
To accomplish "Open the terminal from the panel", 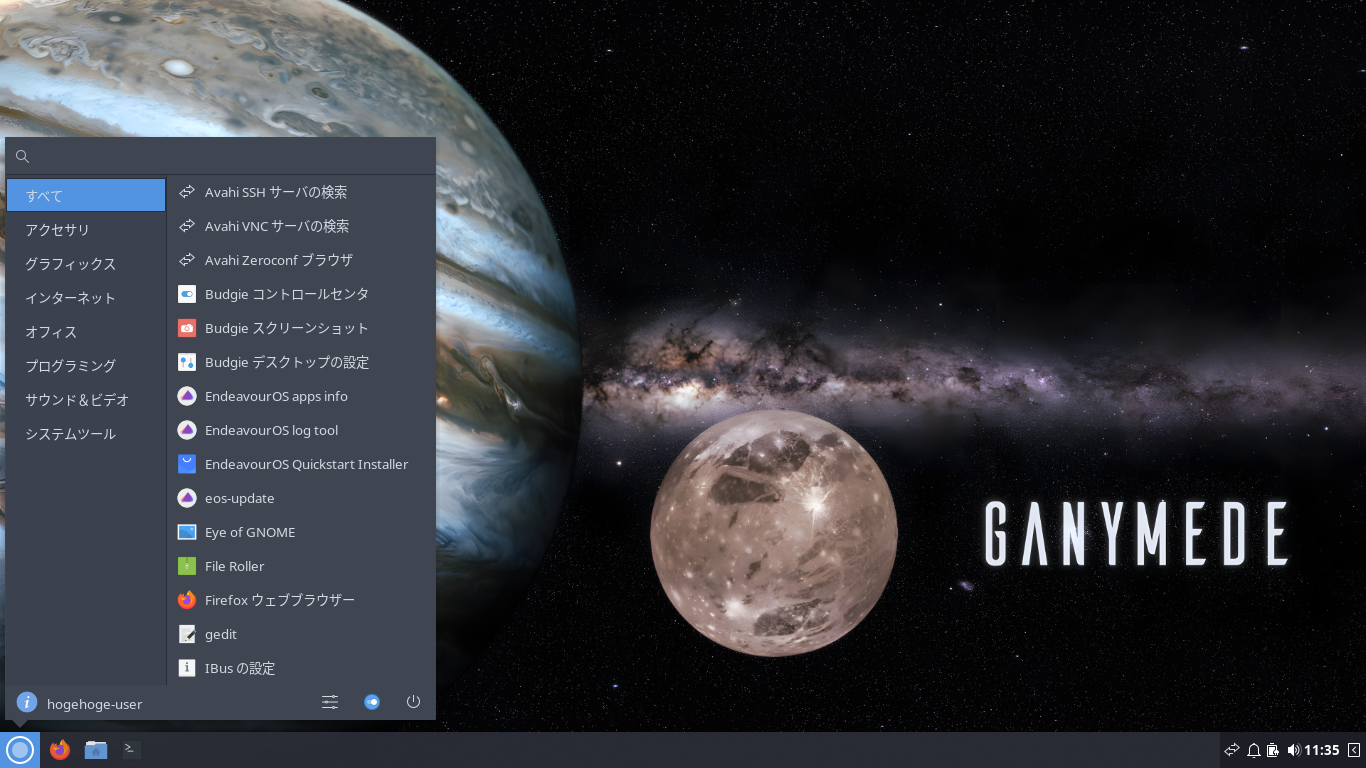I will (132, 749).
